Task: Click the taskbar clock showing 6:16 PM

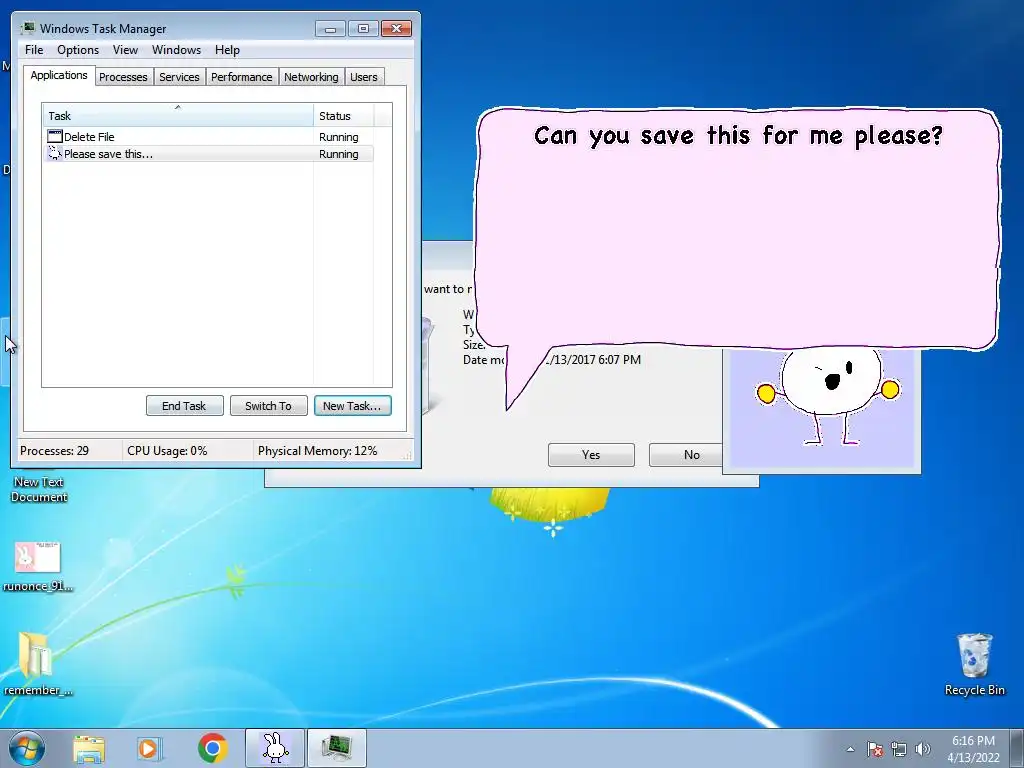Action: pyautogui.click(x=973, y=749)
